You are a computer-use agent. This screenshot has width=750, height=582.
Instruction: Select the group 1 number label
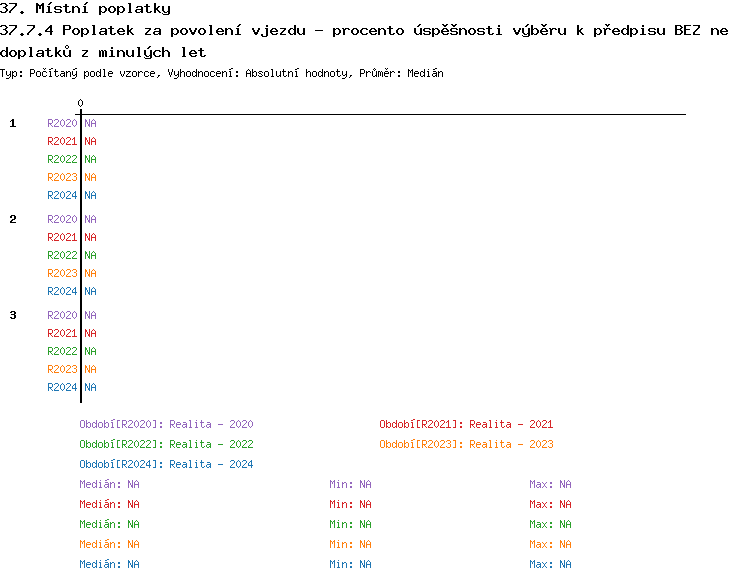13,123
